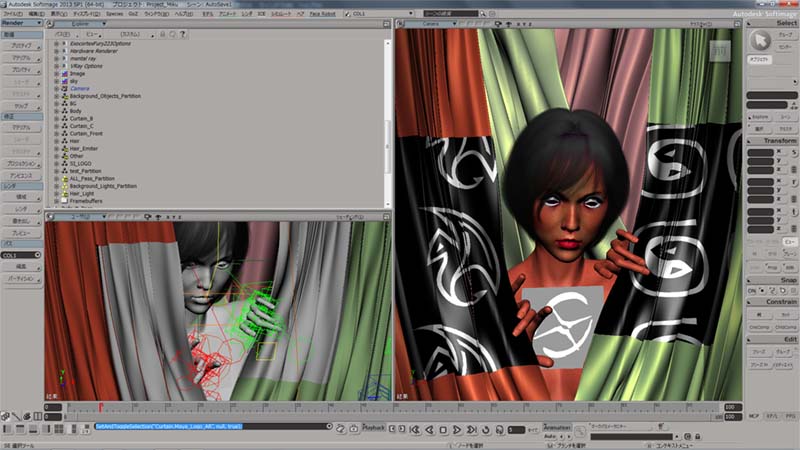Click the Animation button
The height and width of the screenshot is (450, 800).
(557, 427)
